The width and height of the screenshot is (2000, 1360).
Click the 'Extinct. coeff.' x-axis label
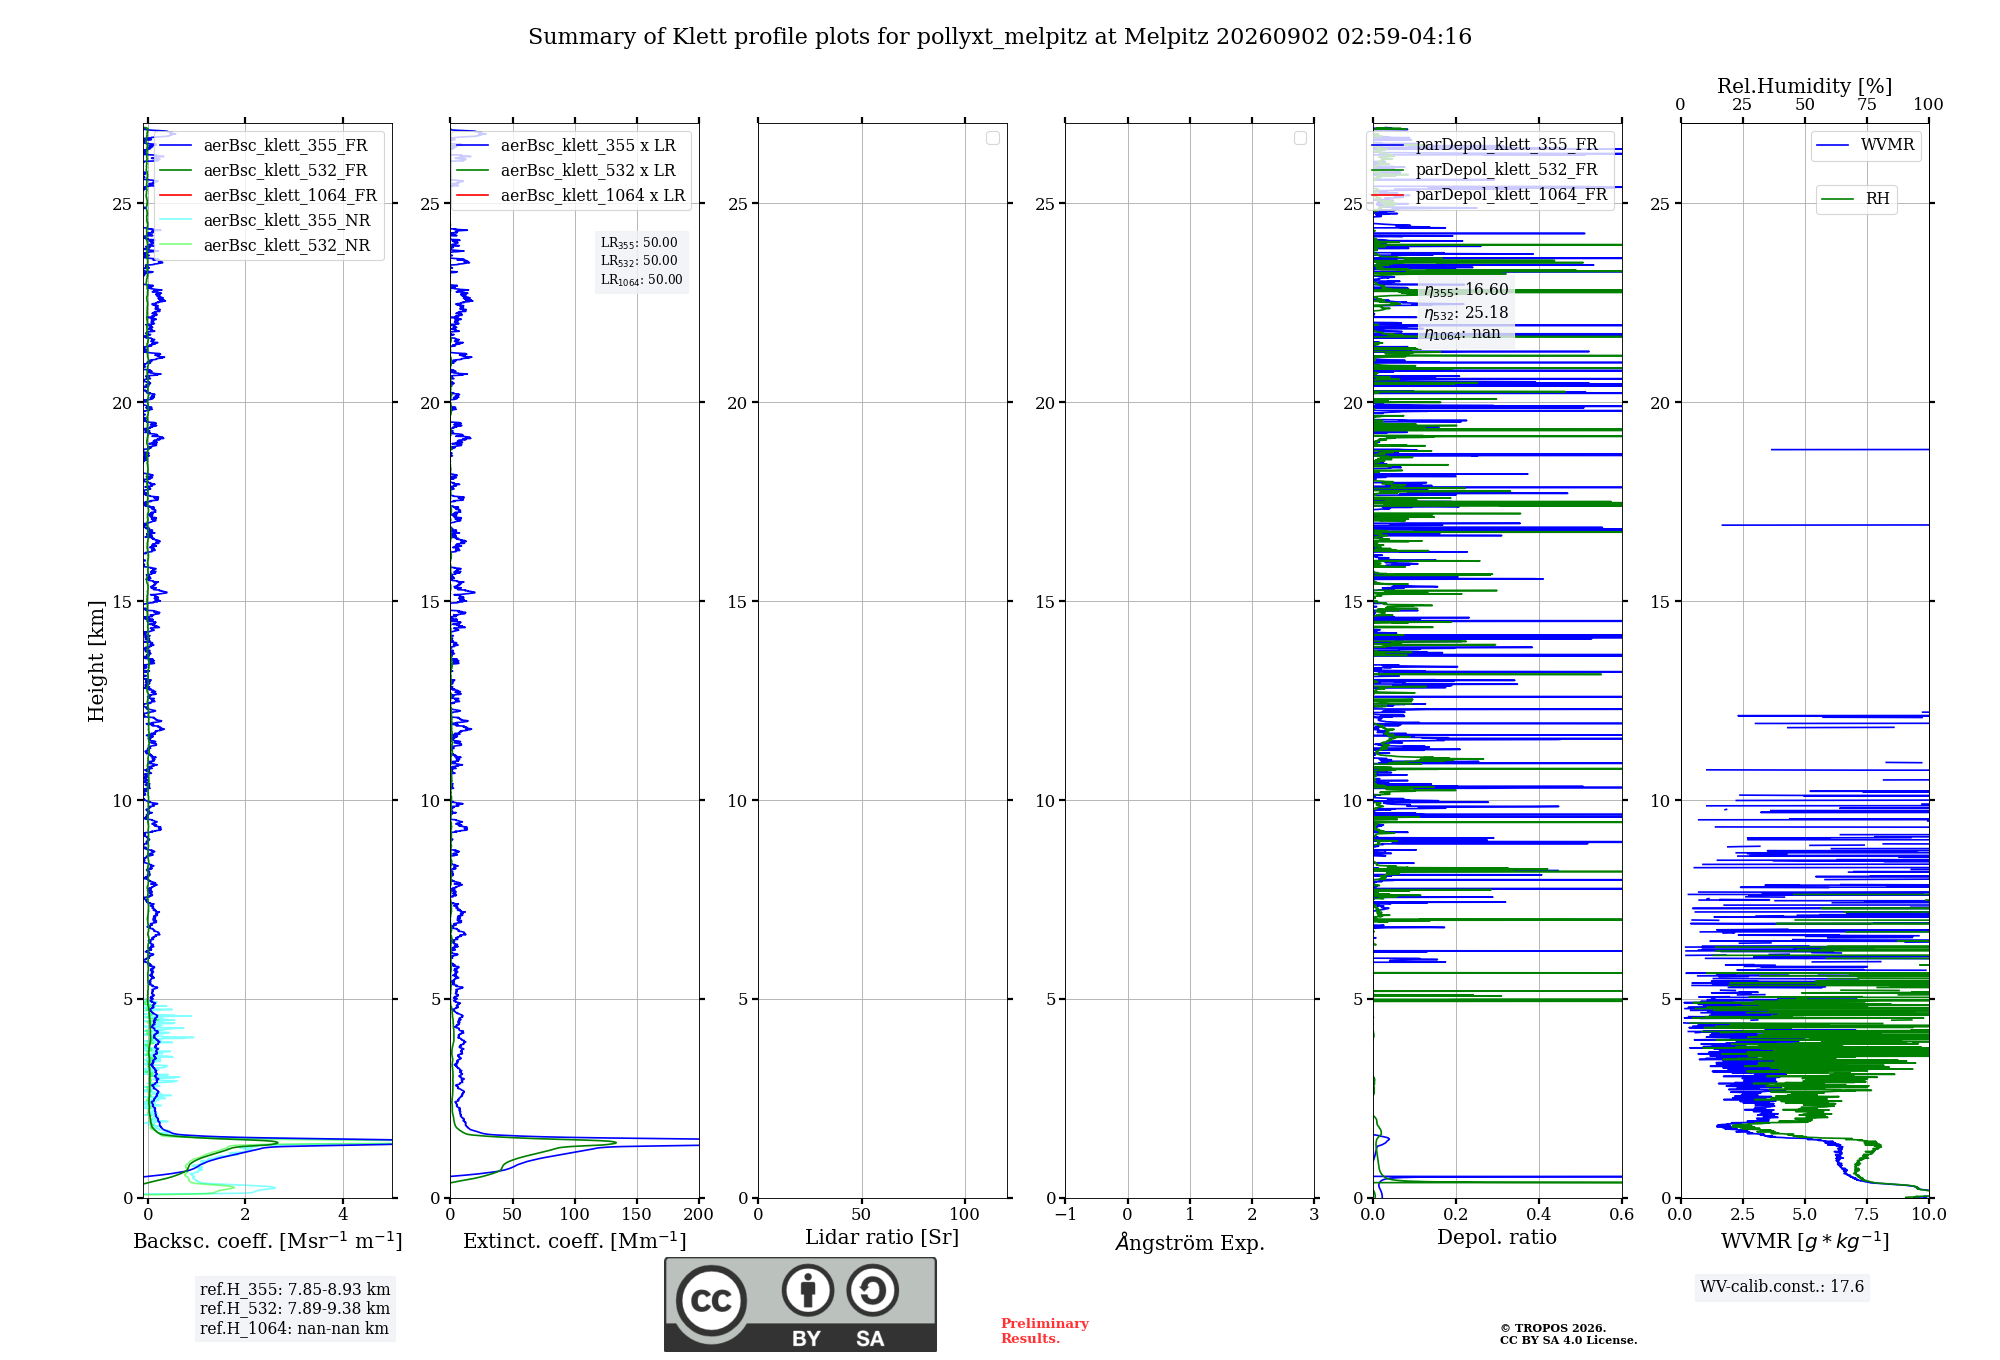575,1241
